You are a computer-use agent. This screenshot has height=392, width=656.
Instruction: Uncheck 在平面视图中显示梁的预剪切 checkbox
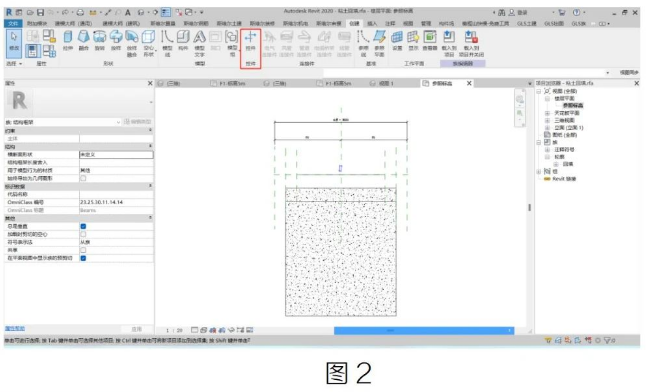point(83,258)
